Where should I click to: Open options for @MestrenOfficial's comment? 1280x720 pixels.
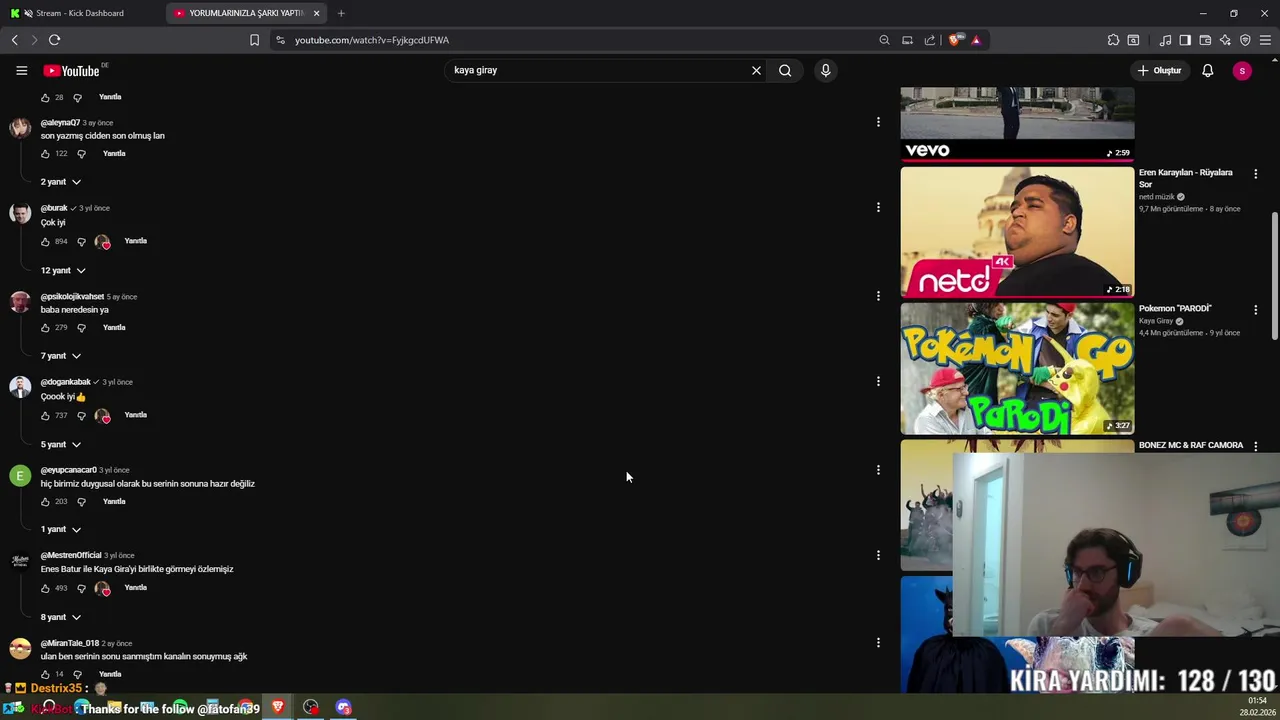(x=878, y=555)
